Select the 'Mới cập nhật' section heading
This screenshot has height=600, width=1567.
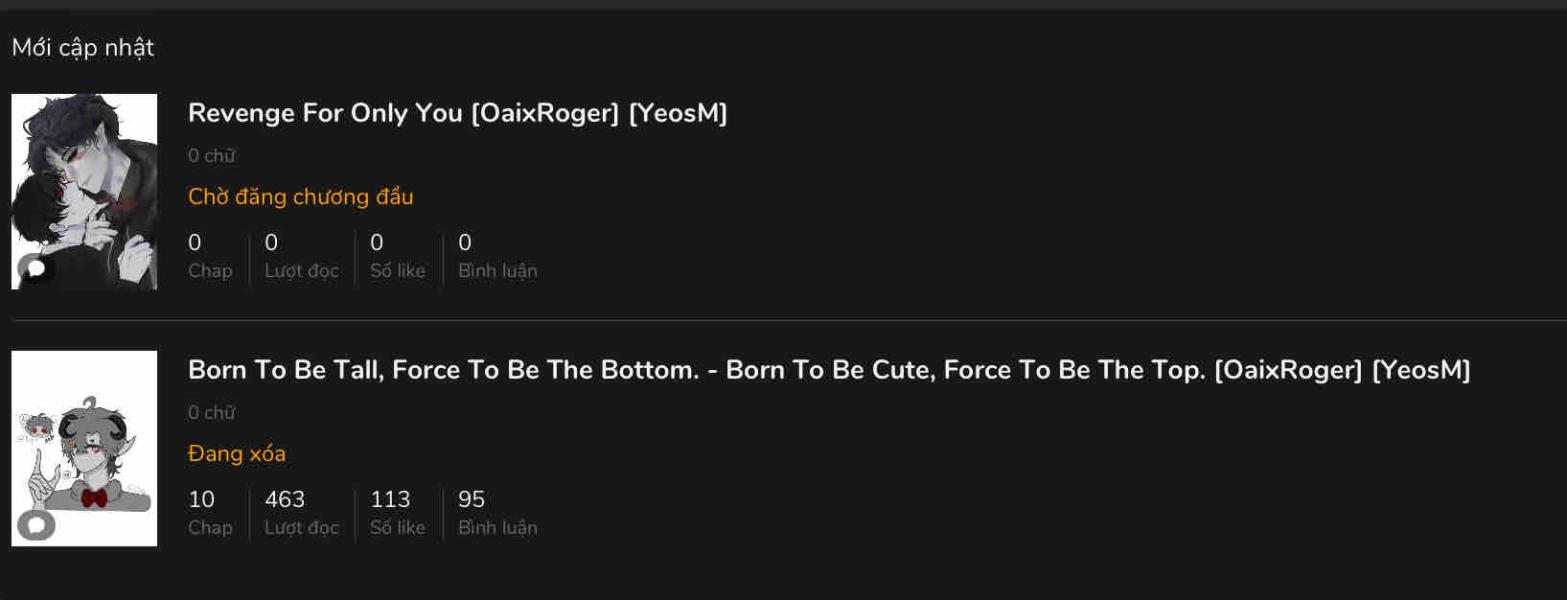coord(83,47)
